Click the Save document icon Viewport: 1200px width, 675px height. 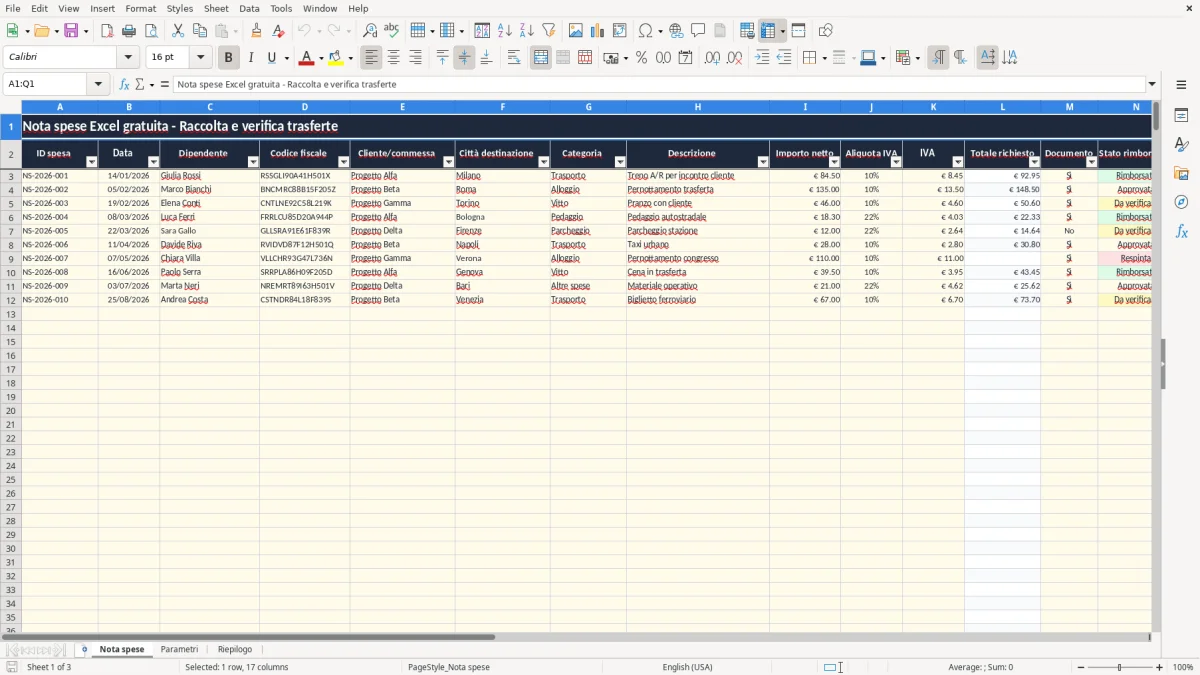[71, 31]
